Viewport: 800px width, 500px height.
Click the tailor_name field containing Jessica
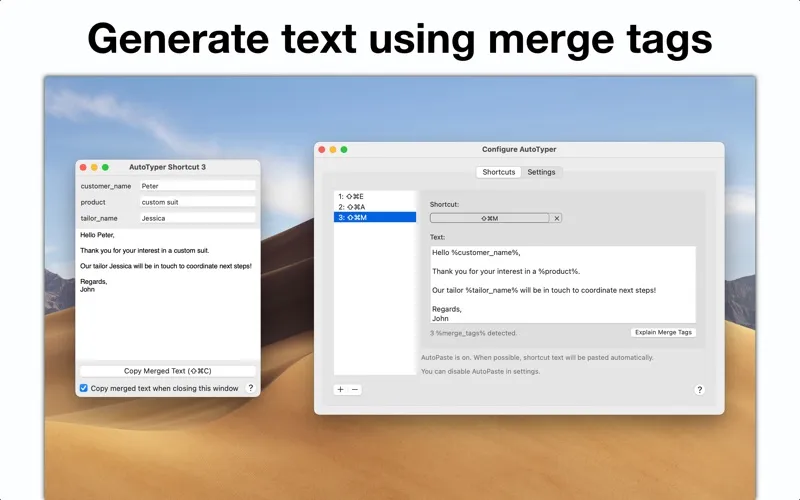(x=197, y=218)
